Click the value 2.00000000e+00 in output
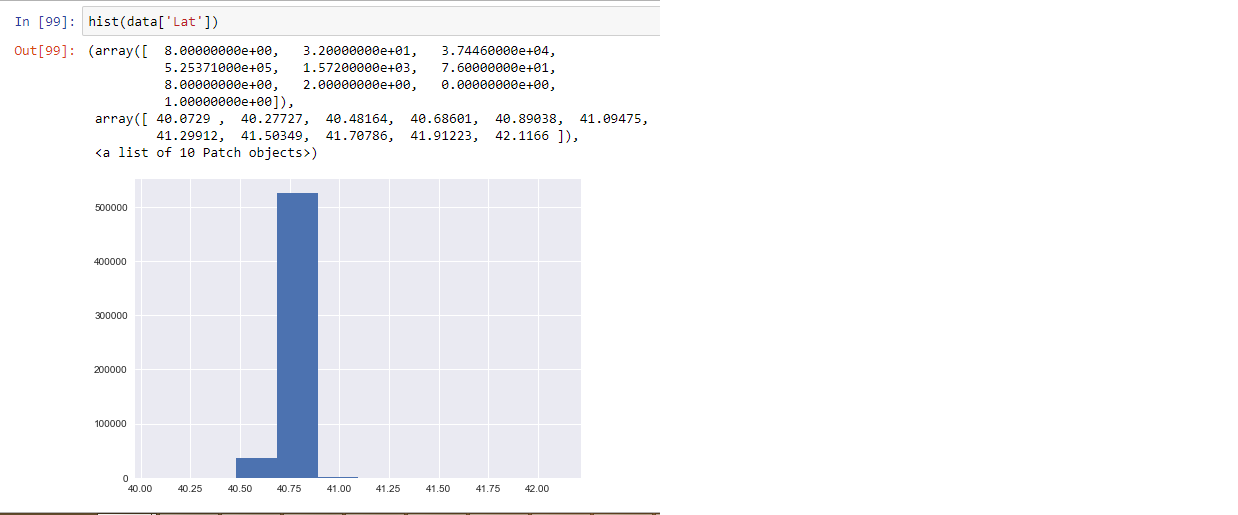The image size is (1238, 515). 359,85
